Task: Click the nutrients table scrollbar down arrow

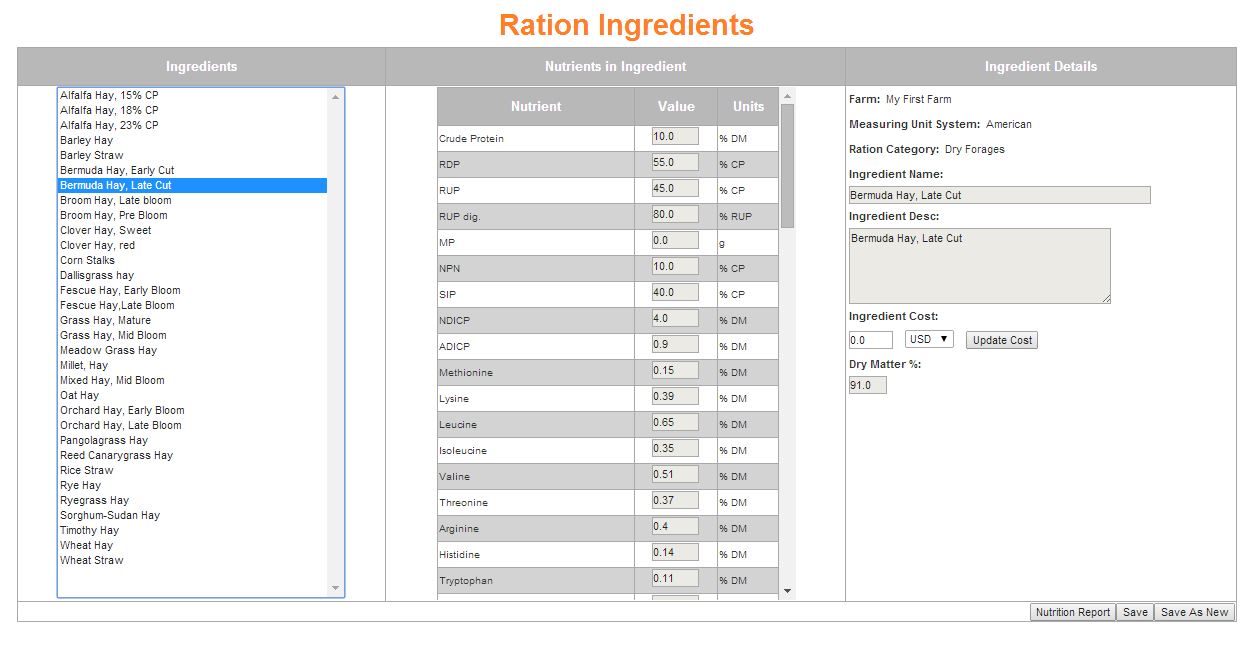Action: (x=788, y=592)
